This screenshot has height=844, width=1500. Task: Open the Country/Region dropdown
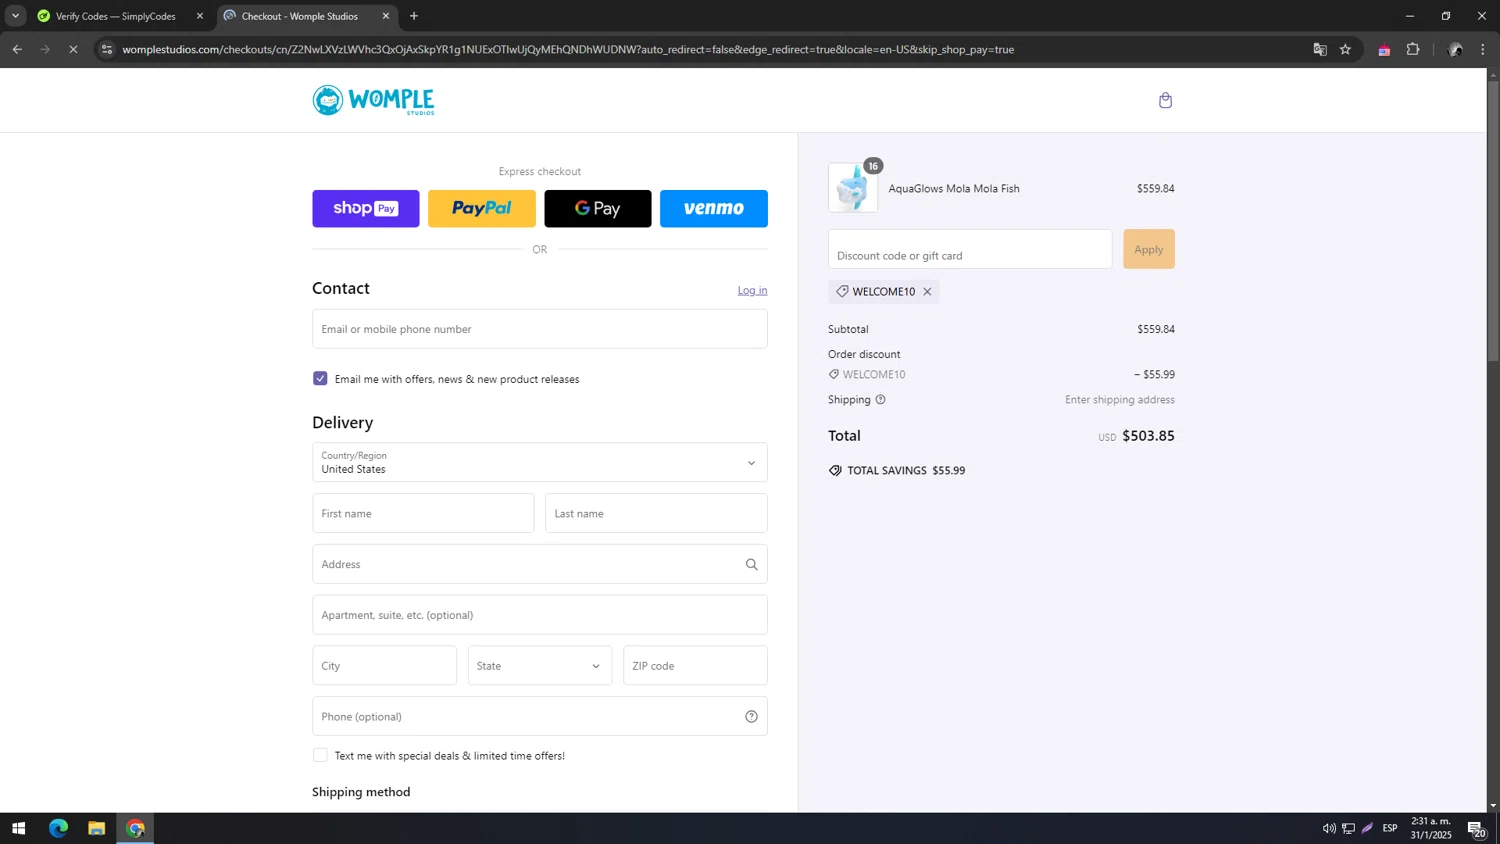click(540, 463)
